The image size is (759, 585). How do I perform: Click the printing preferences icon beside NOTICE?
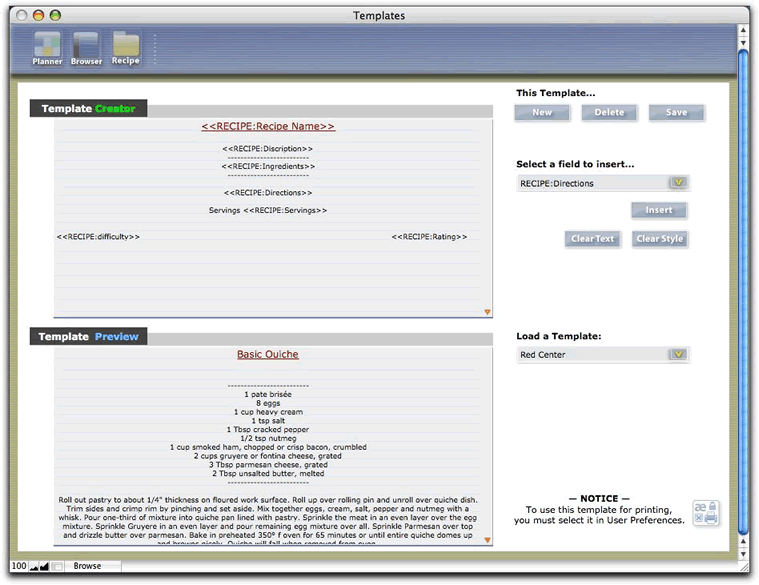706,513
